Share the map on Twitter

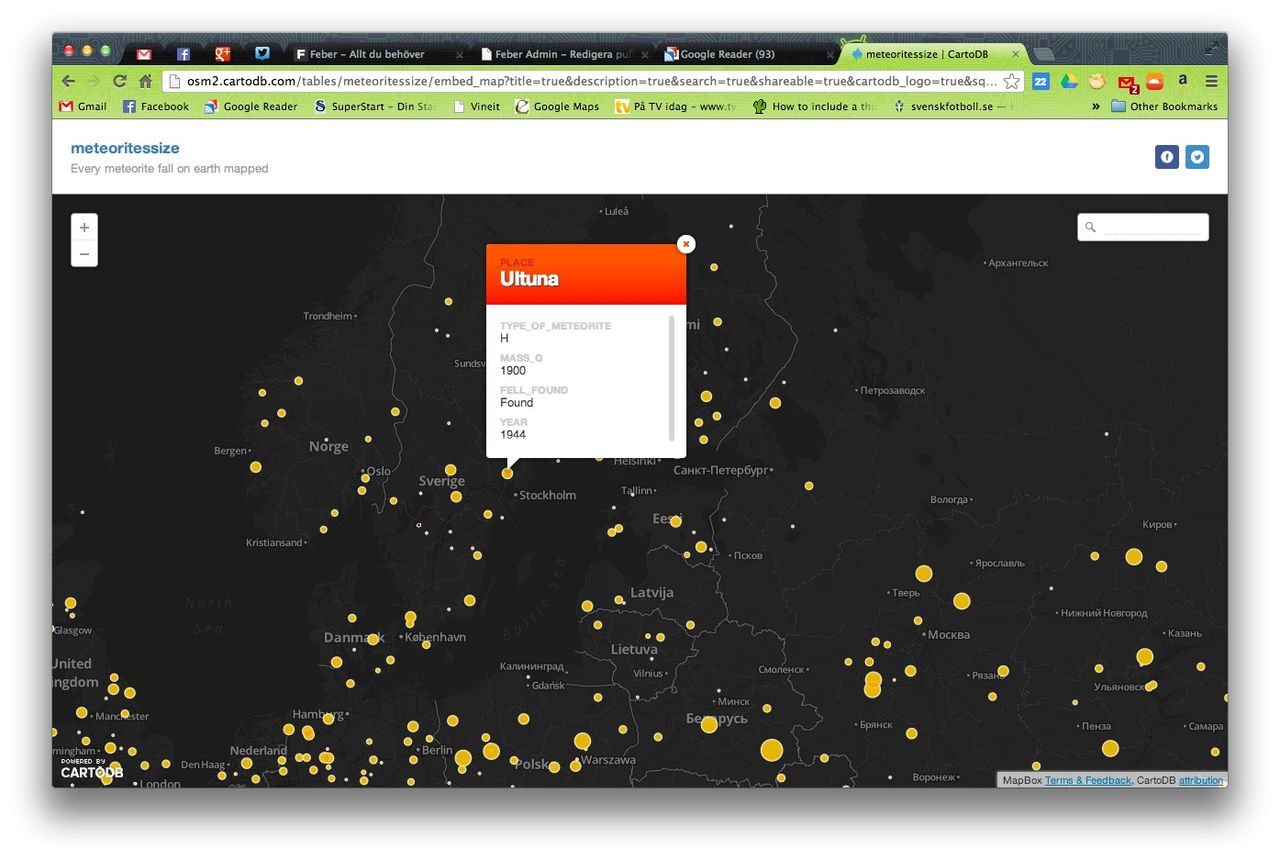click(1197, 156)
